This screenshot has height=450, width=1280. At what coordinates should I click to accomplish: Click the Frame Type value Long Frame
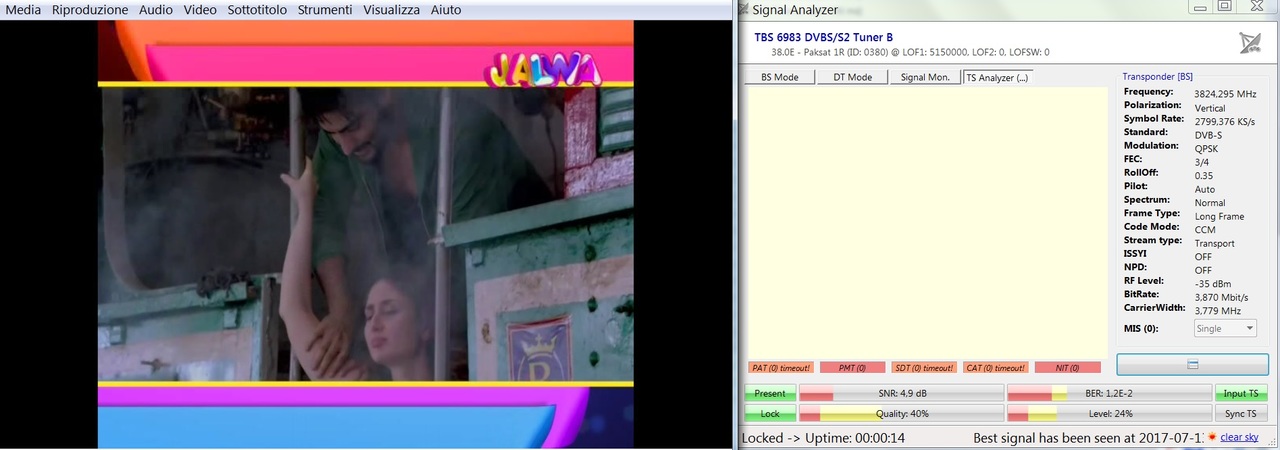click(x=1219, y=215)
